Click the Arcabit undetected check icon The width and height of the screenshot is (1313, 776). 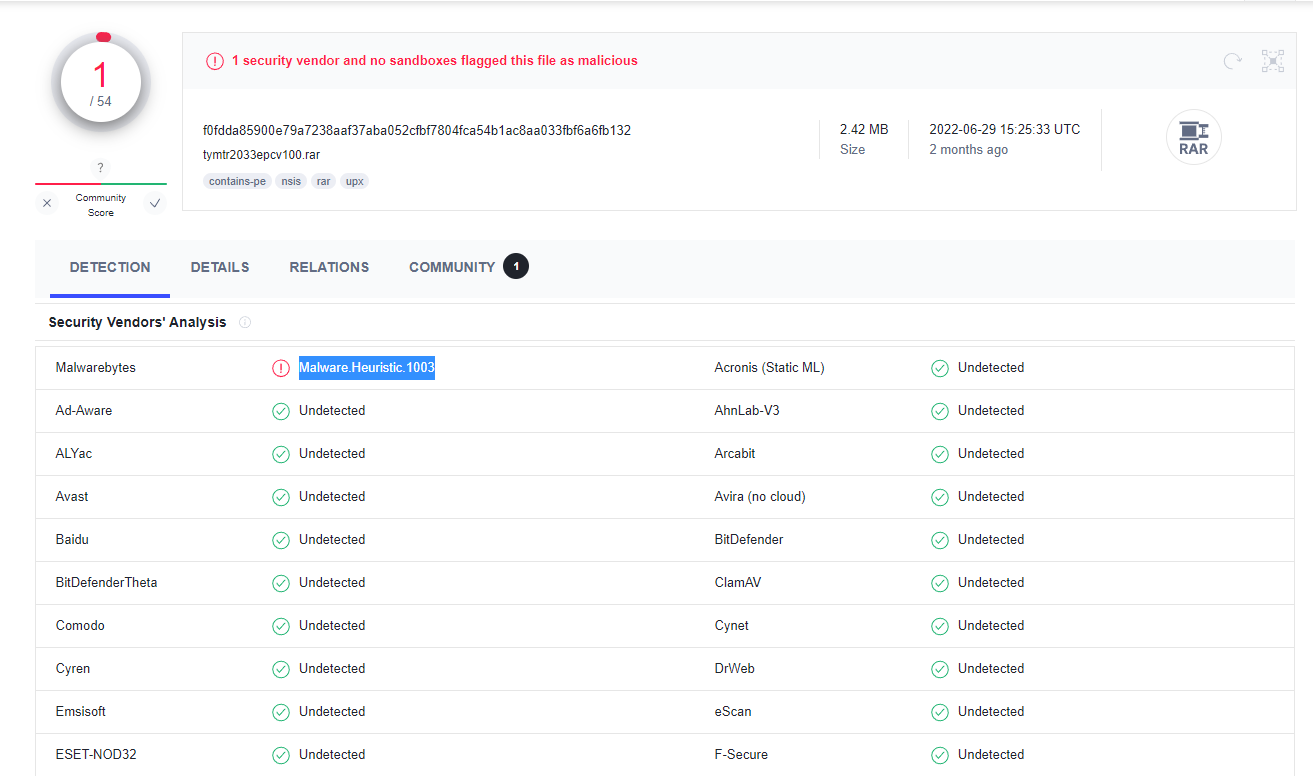click(x=940, y=454)
